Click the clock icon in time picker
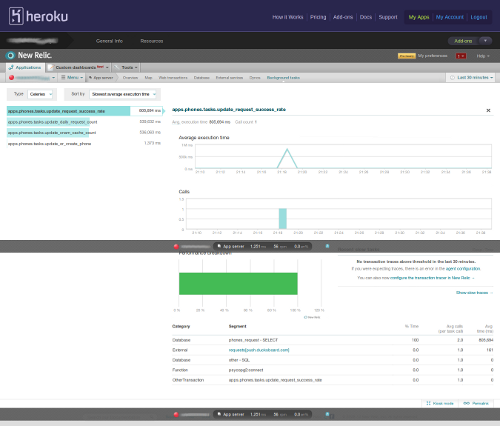 [x=452, y=77]
